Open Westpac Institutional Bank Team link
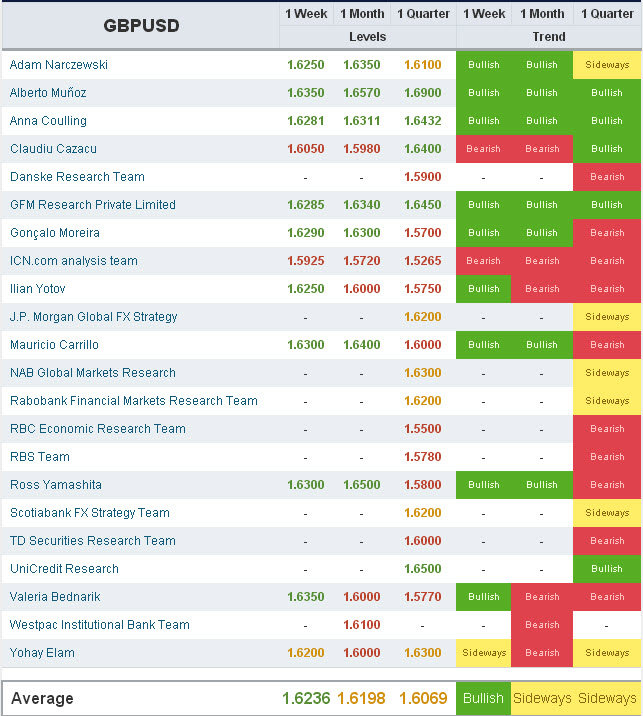Viewport: 643px width, 716px height. (x=100, y=625)
